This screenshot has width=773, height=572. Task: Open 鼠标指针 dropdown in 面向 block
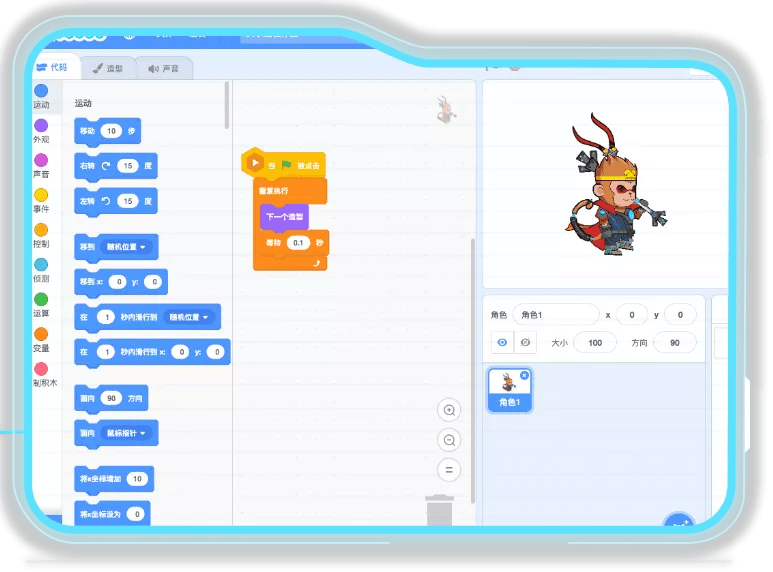pyautogui.click(x=126, y=433)
